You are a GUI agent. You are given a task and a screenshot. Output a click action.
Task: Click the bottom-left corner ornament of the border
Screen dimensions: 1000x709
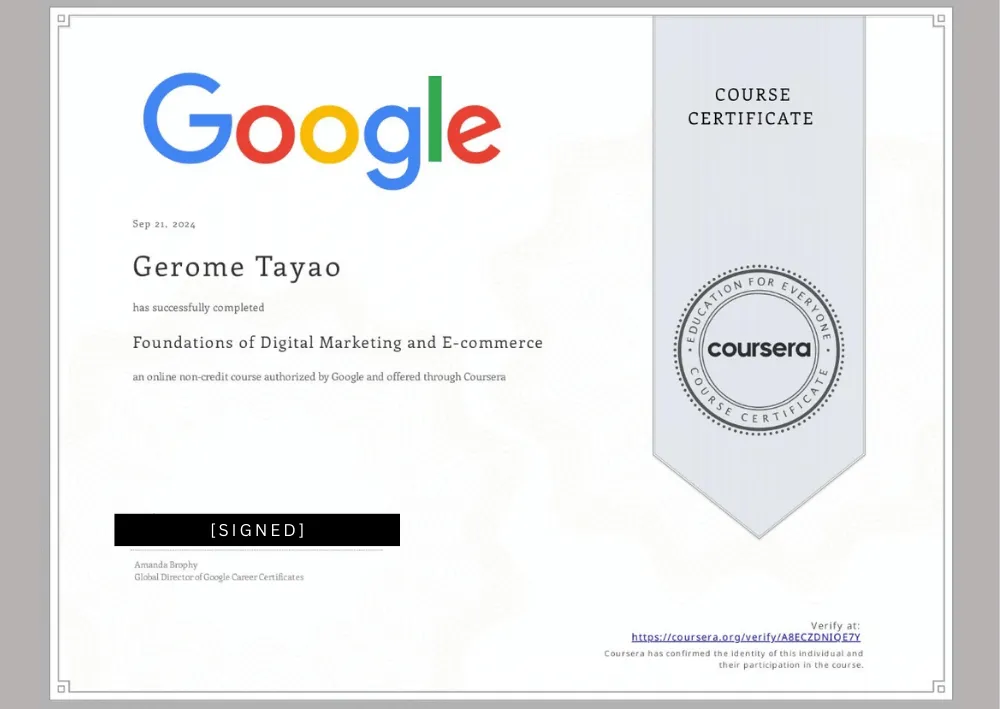point(63,687)
